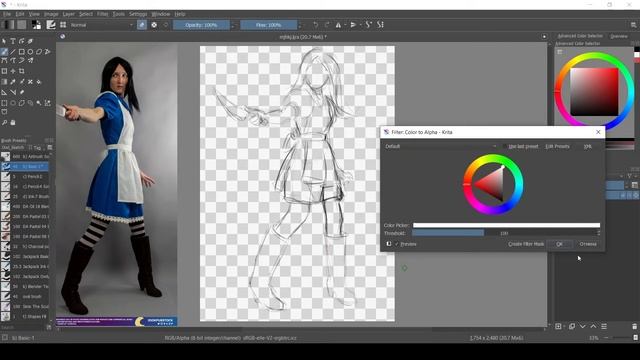This screenshot has width=640, height=360.
Task: Open the brush editor icon
Action: (51, 25)
